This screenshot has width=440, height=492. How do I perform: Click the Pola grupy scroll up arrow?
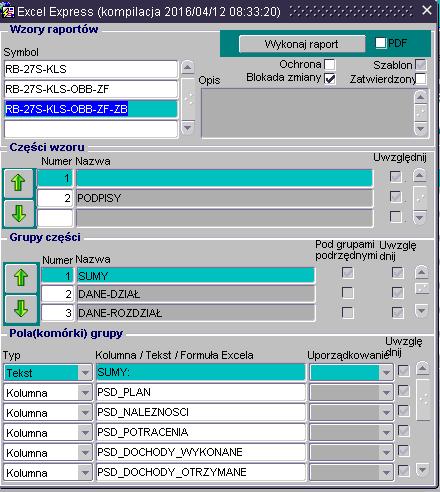(x=423, y=368)
